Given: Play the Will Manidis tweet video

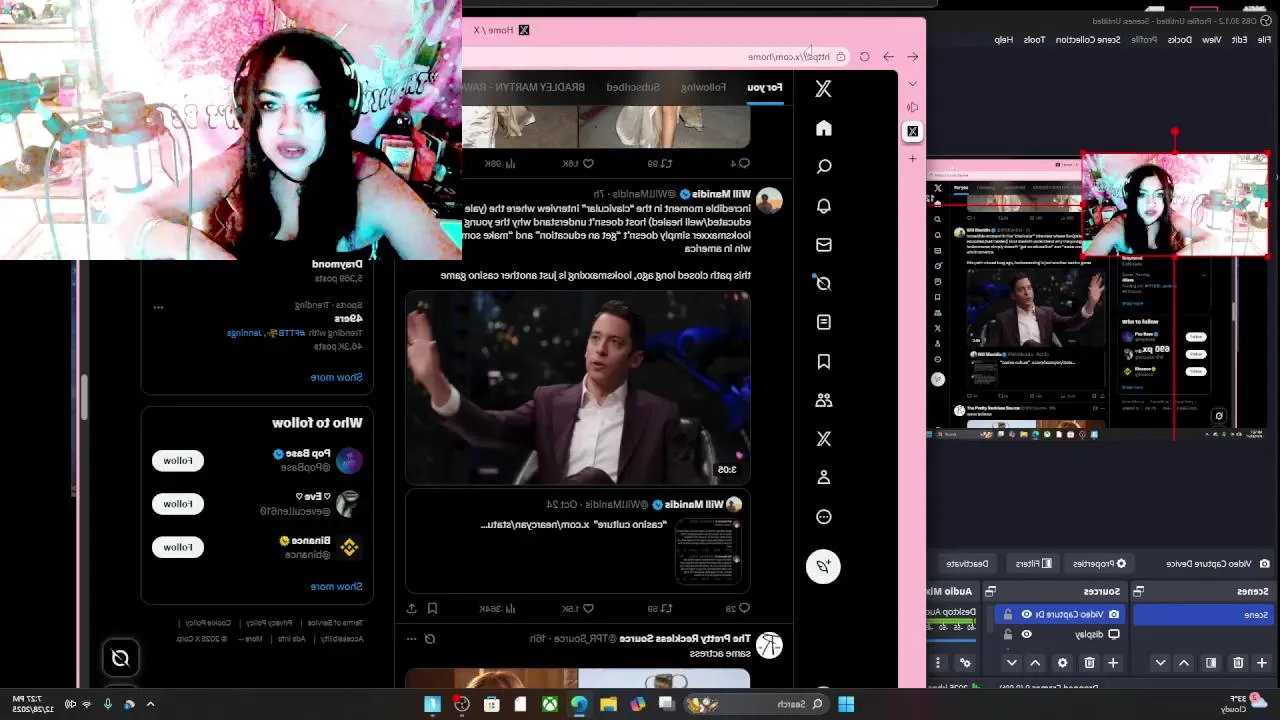Looking at the screenshot, I should coord(578,388).
